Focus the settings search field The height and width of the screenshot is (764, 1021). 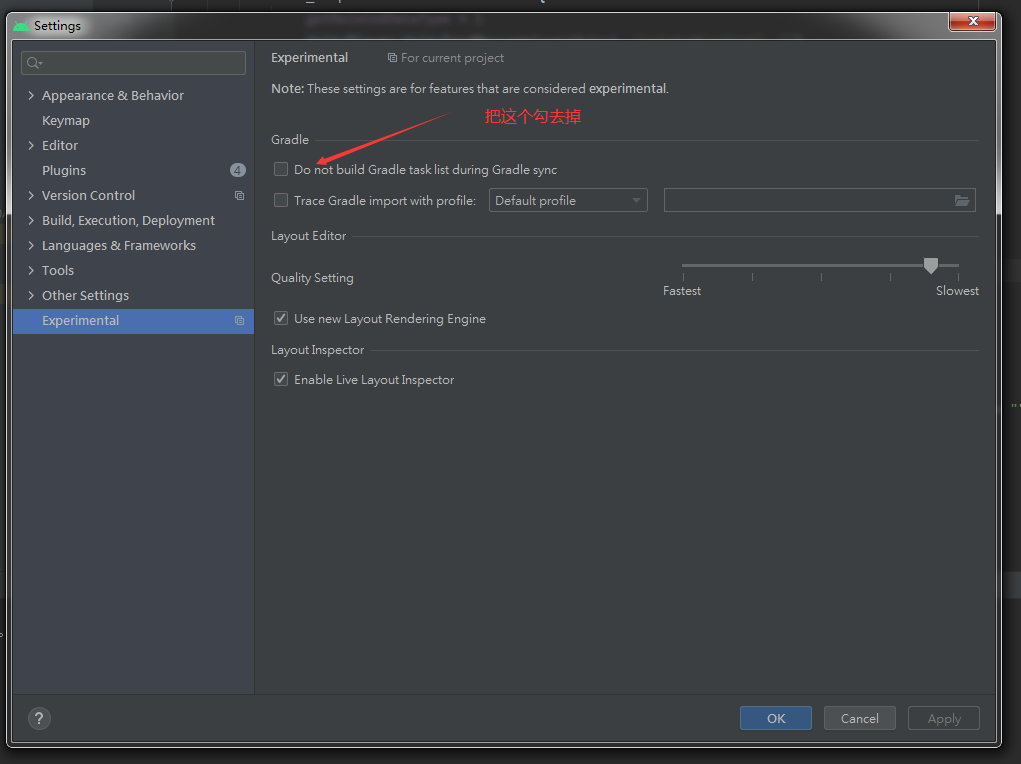pyautogui.click(x=133, y=63)
